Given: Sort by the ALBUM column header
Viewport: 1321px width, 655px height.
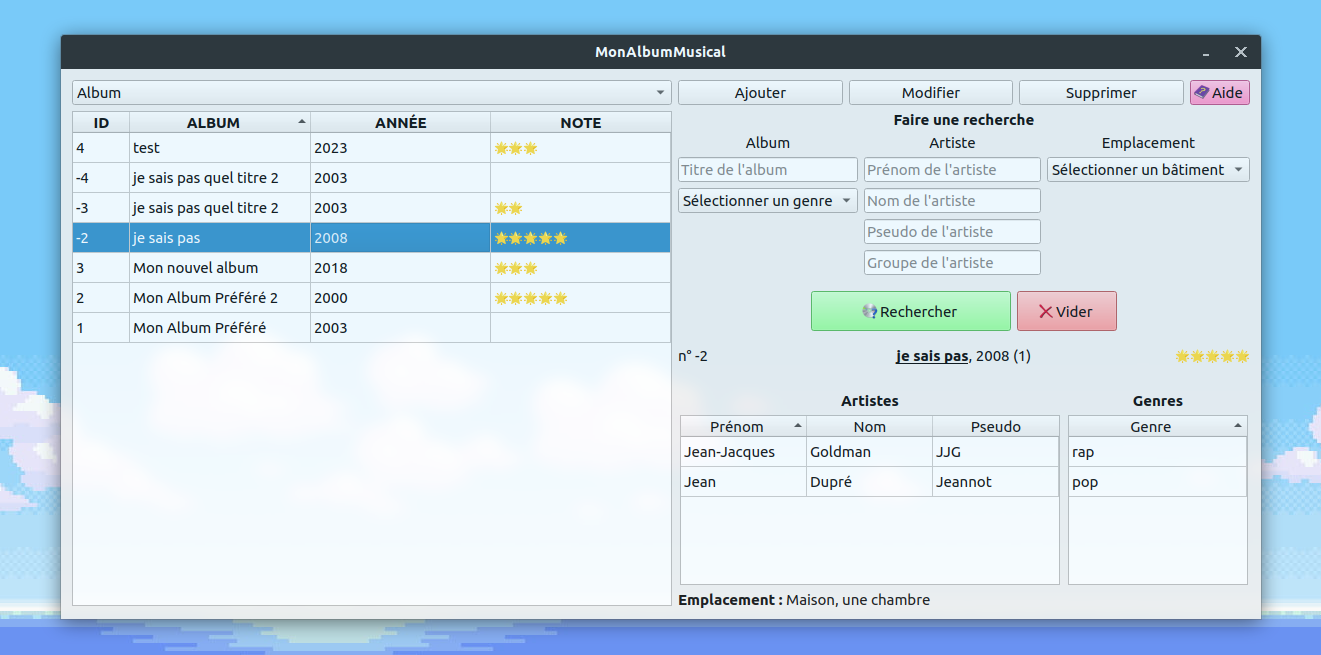Looking at the screenshot, I should click(x=219, y=122).
